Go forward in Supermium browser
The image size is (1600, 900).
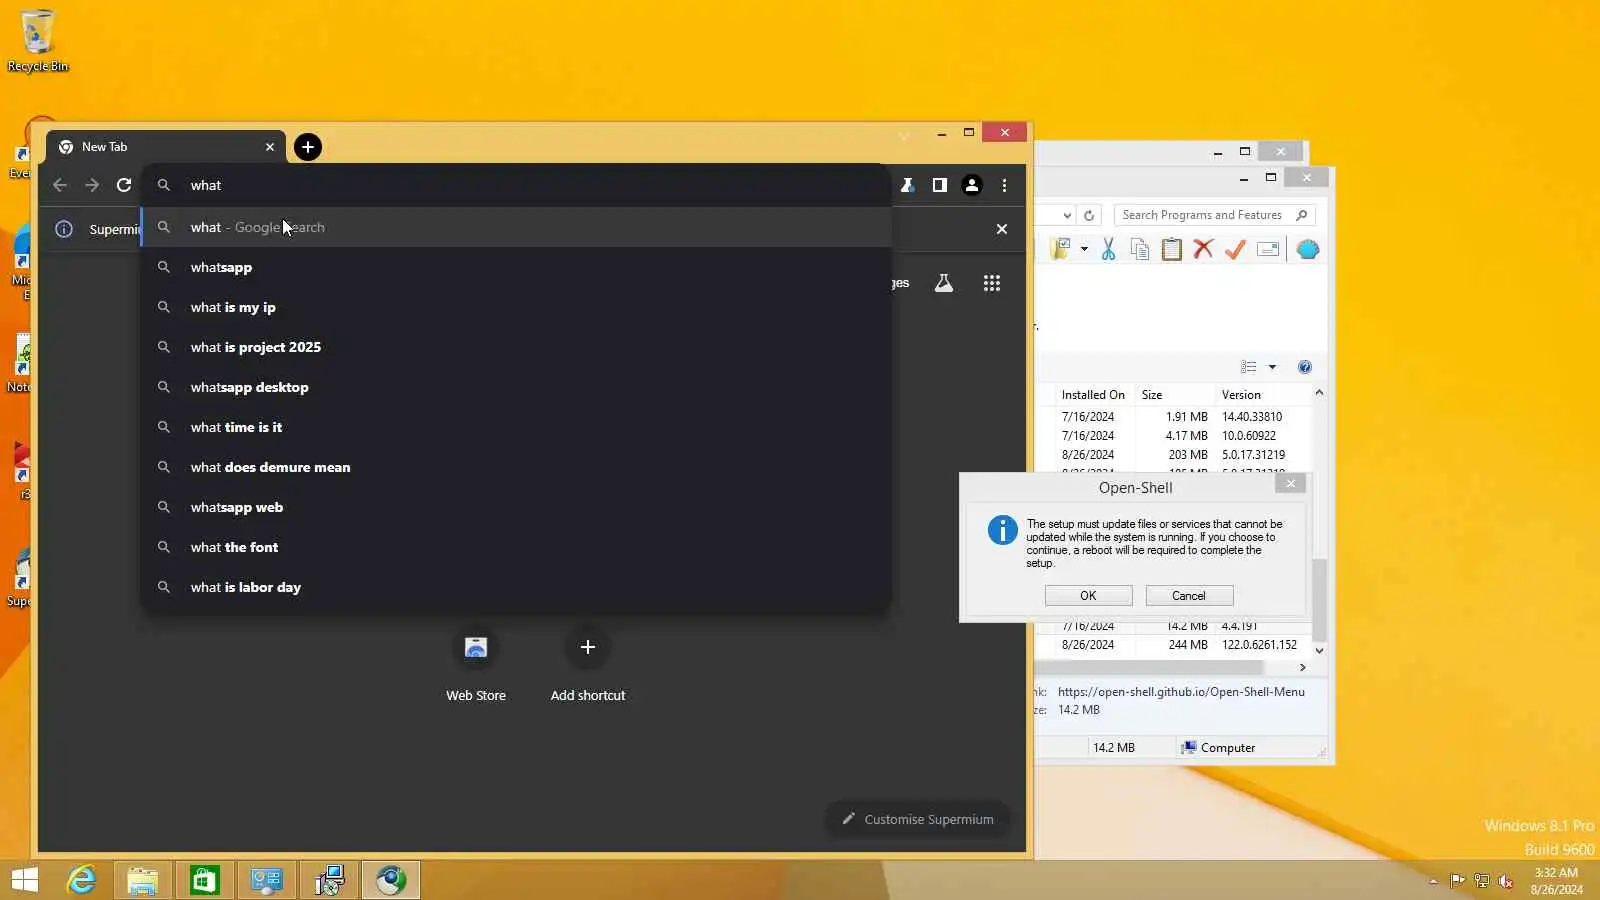pyautogui.click(x=92, y=185)
